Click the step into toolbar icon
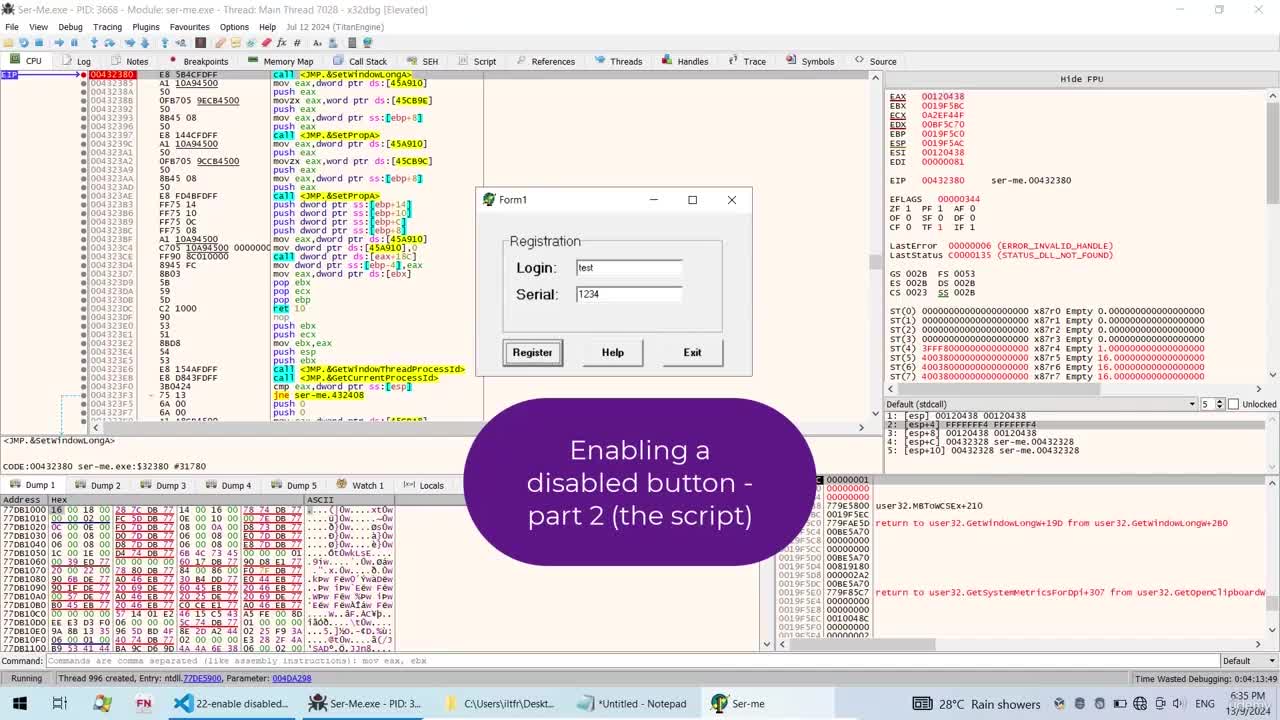 (x=94, y=43)
